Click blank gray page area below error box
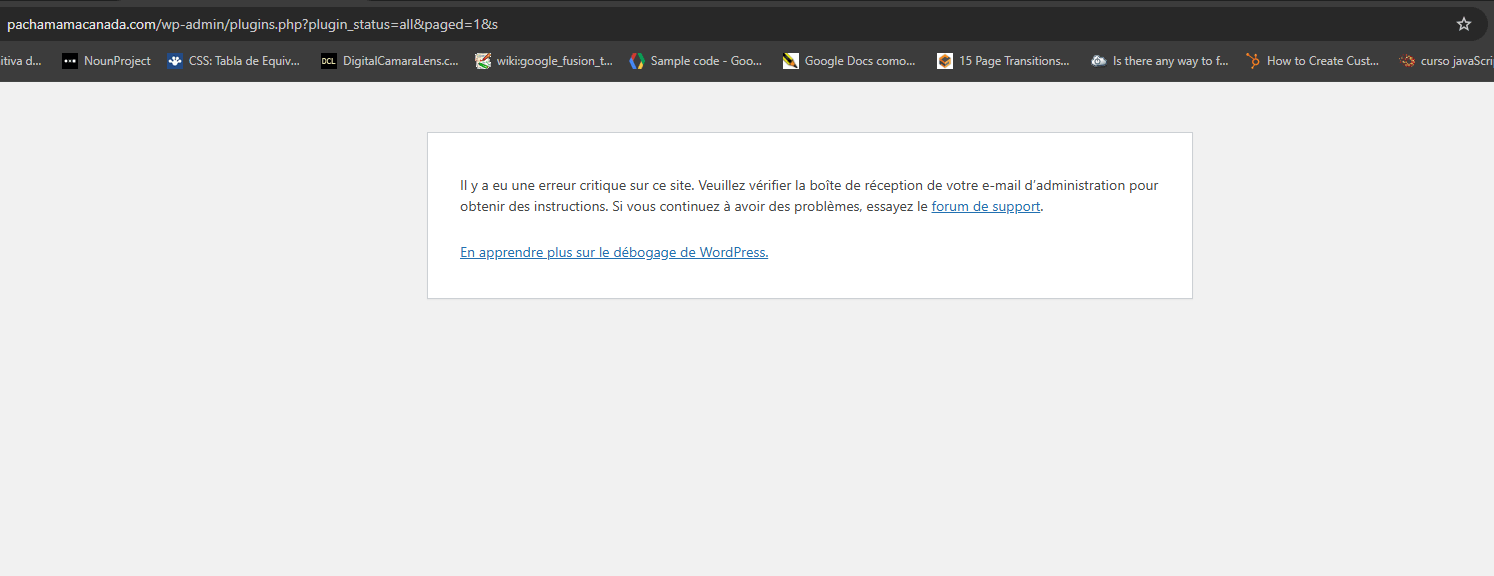Viewport: 1494px width, 576px height. [x=800, y=440]
